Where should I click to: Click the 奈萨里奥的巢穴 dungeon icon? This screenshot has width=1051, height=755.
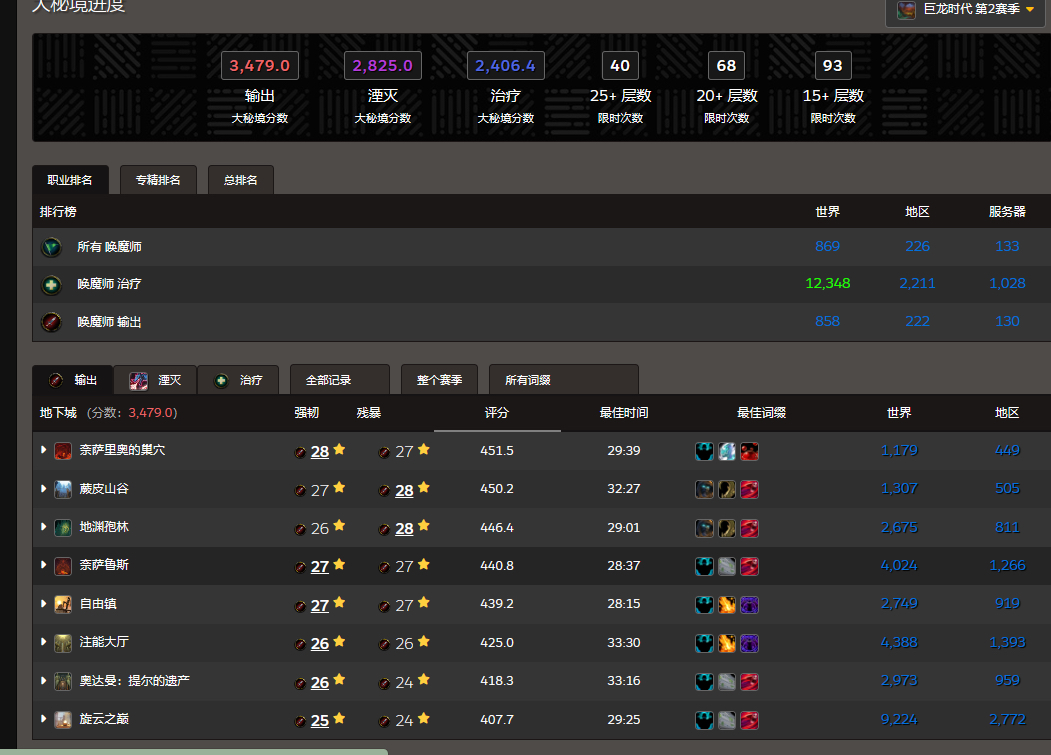(63, 451)
